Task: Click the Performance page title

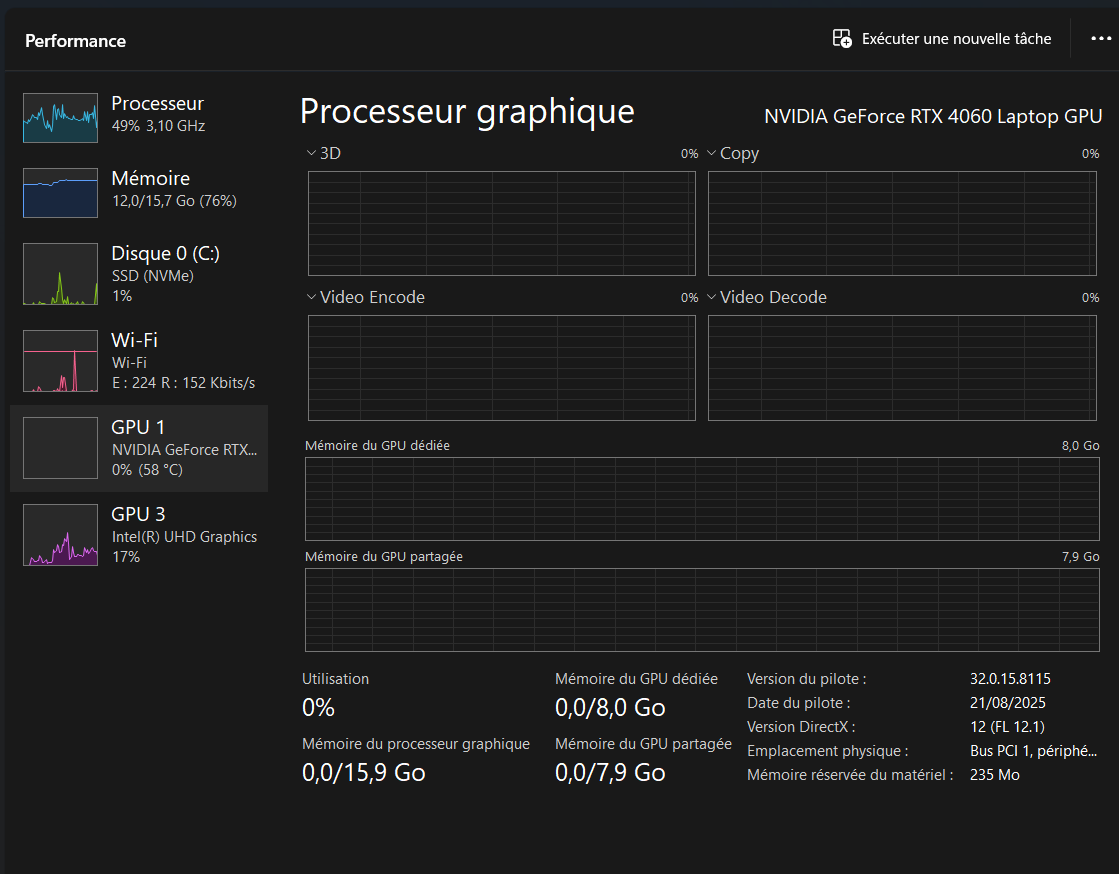Action: point(75,41)
